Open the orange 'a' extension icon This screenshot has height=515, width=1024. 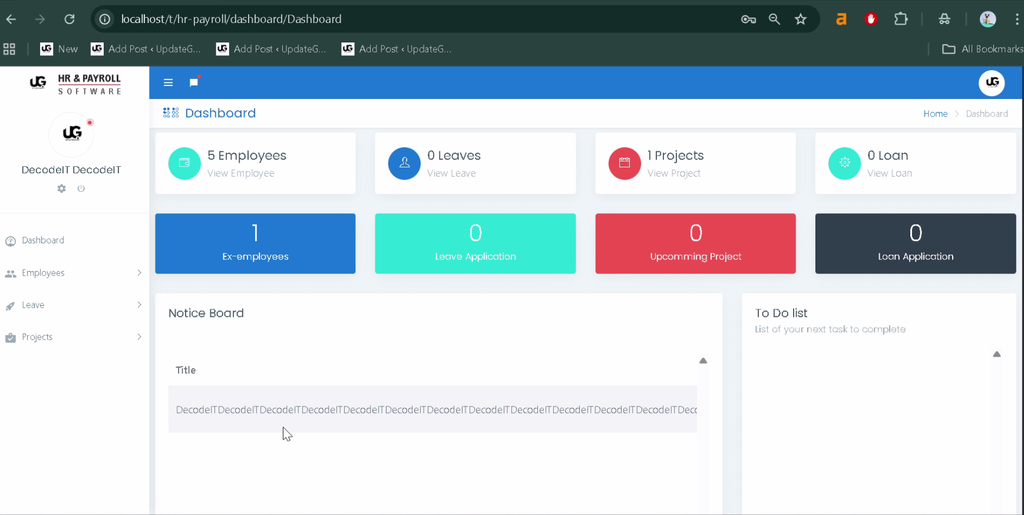(x=841, y=19)
